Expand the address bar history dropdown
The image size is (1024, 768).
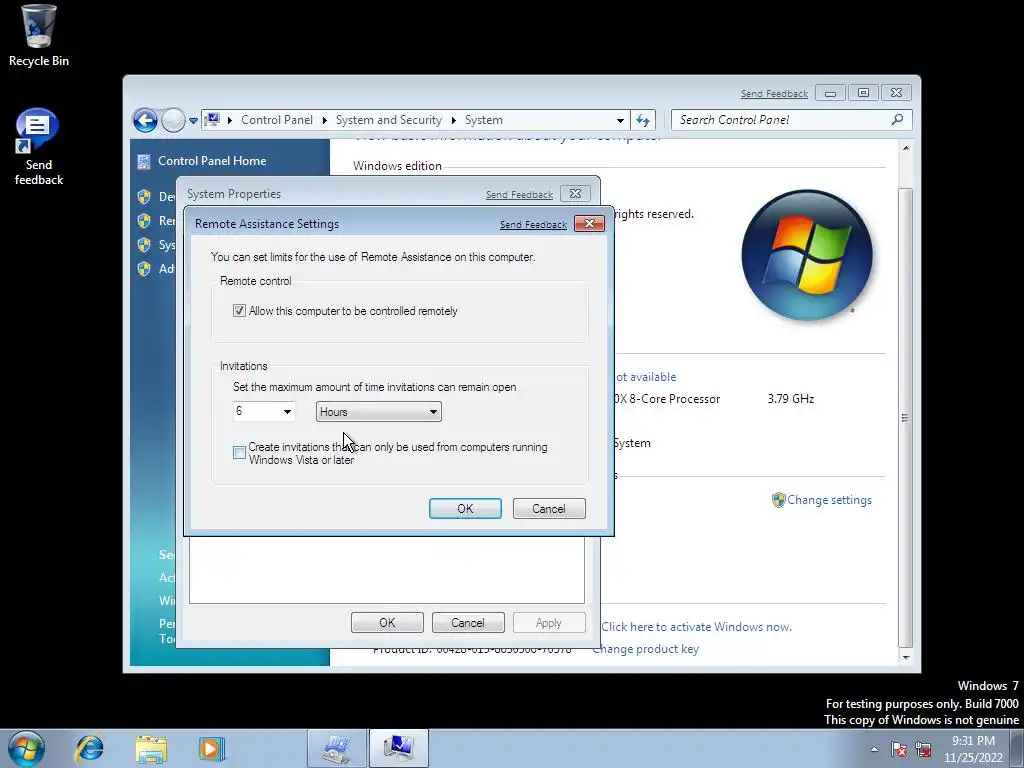(x=620, y=120)
